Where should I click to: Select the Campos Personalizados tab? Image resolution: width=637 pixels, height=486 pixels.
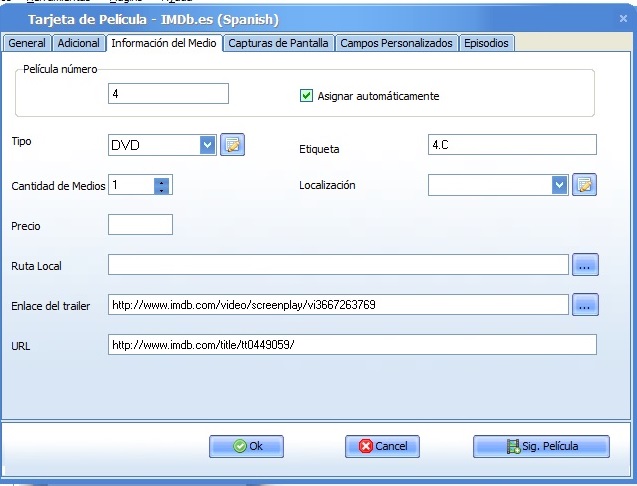397,43
